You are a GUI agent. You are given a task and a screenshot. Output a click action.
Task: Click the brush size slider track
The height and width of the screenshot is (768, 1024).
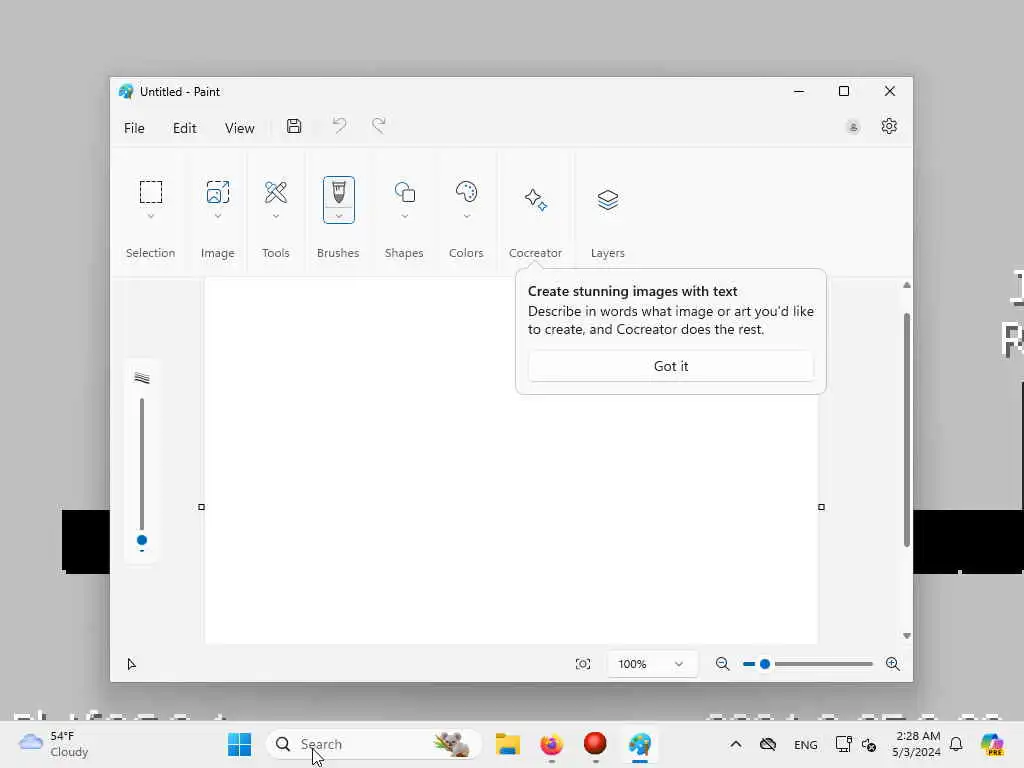tap(142, 464)
